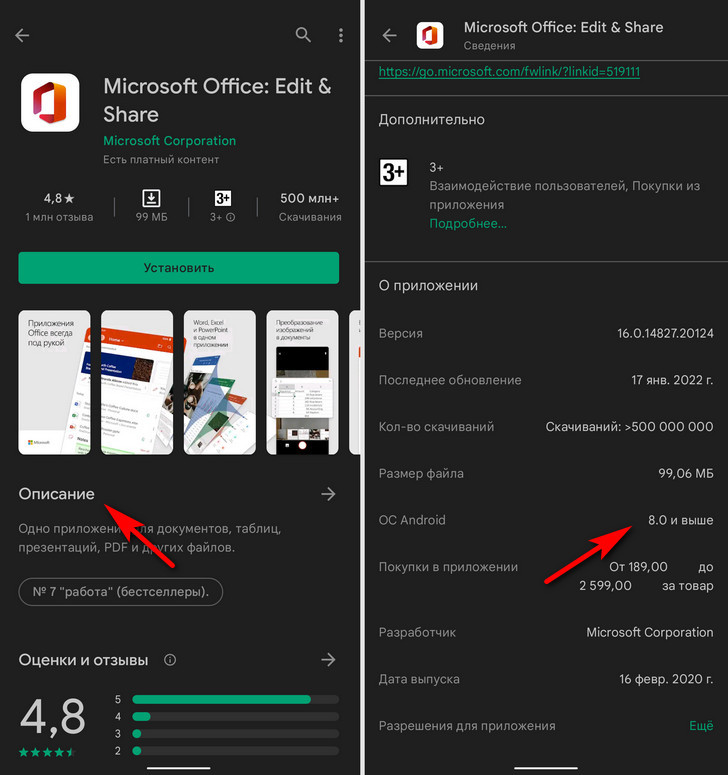Go back from the Сведения details page
The width and height of the screenshot is (728, 775).
389,35
